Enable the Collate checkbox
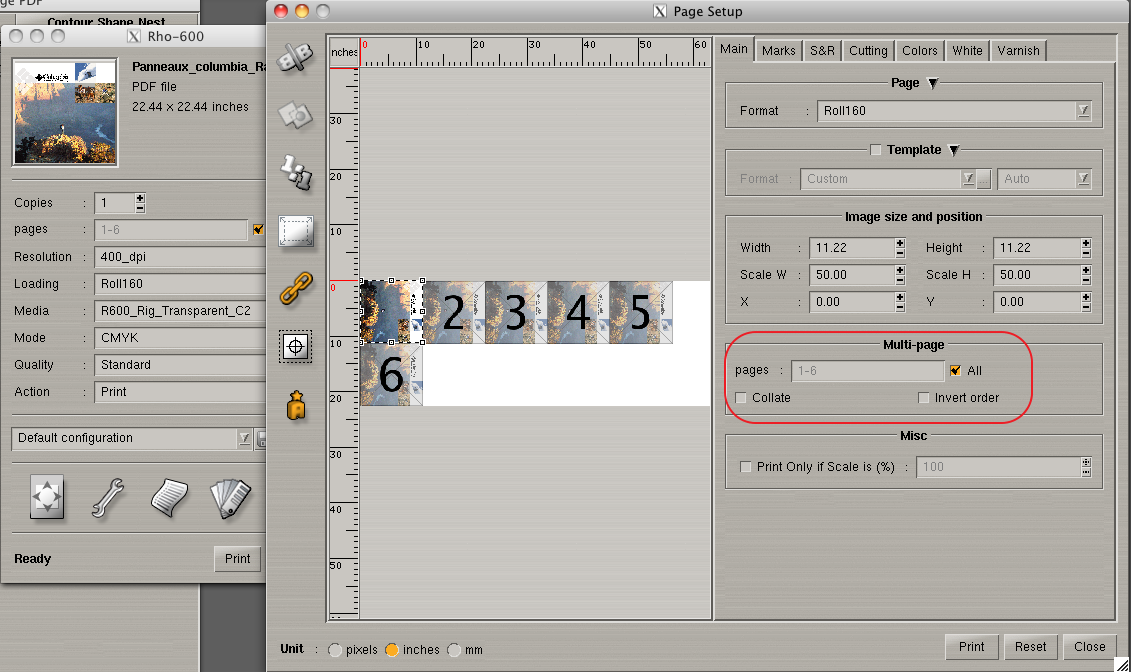Image resolution: width=1131 pixels, height=672 pixels. pyautogui.click(x=741, y=398)
